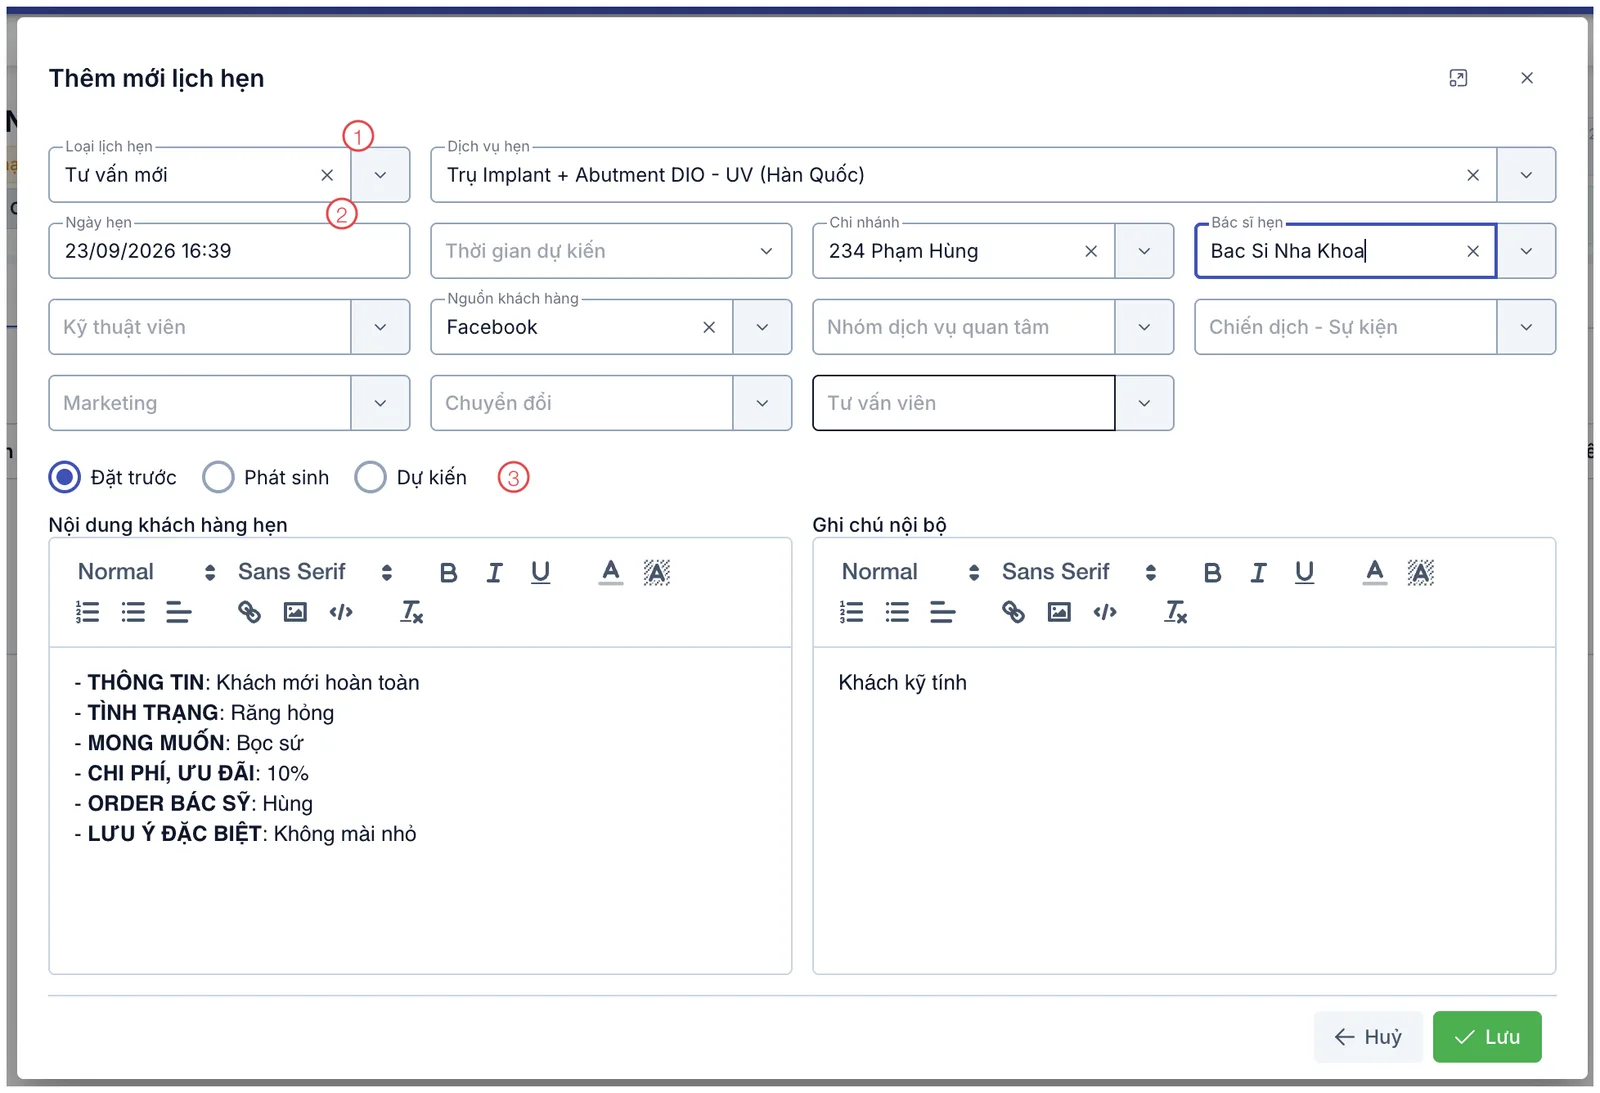Clear formatting in the Ghi chú nội bộ editor
The height and width of the screenshot is (1093, 1600).
[x=1175, y=612]
